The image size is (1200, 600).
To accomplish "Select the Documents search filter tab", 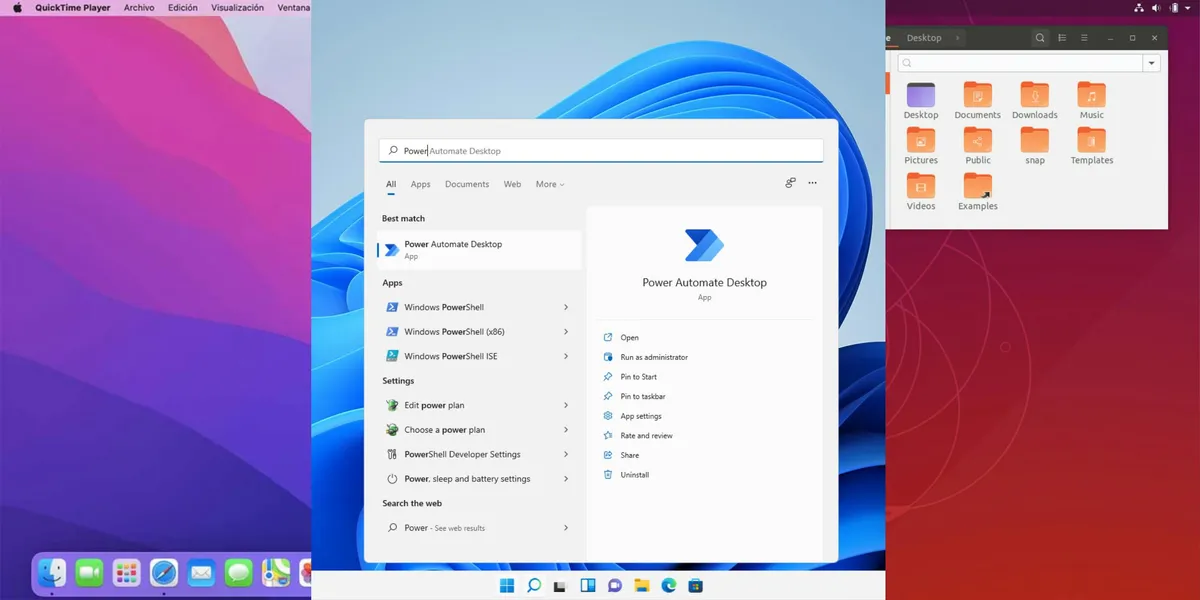I will coord(467,184).
